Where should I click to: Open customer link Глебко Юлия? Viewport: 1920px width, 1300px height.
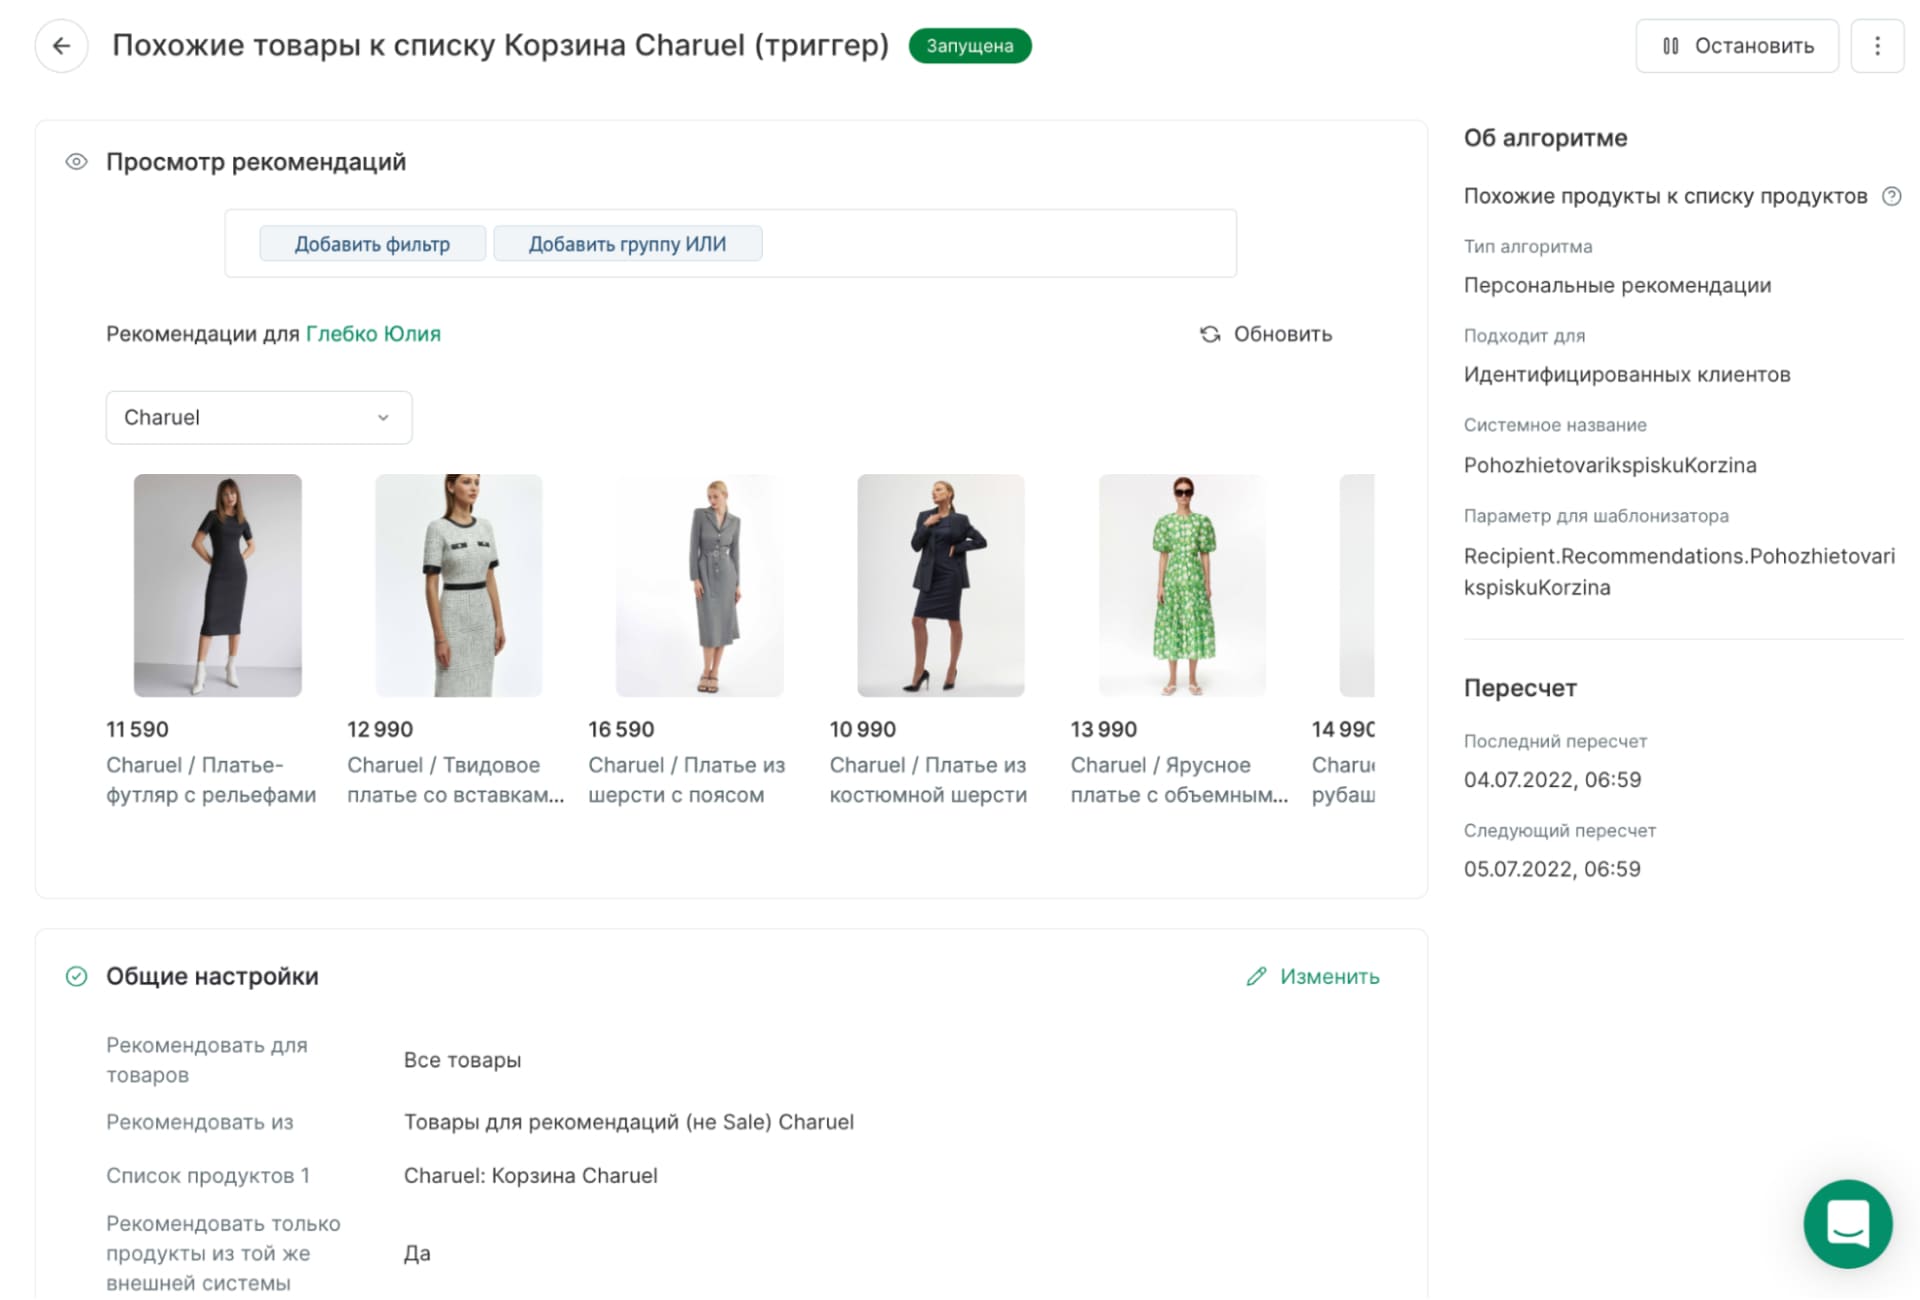coord(373,334)
